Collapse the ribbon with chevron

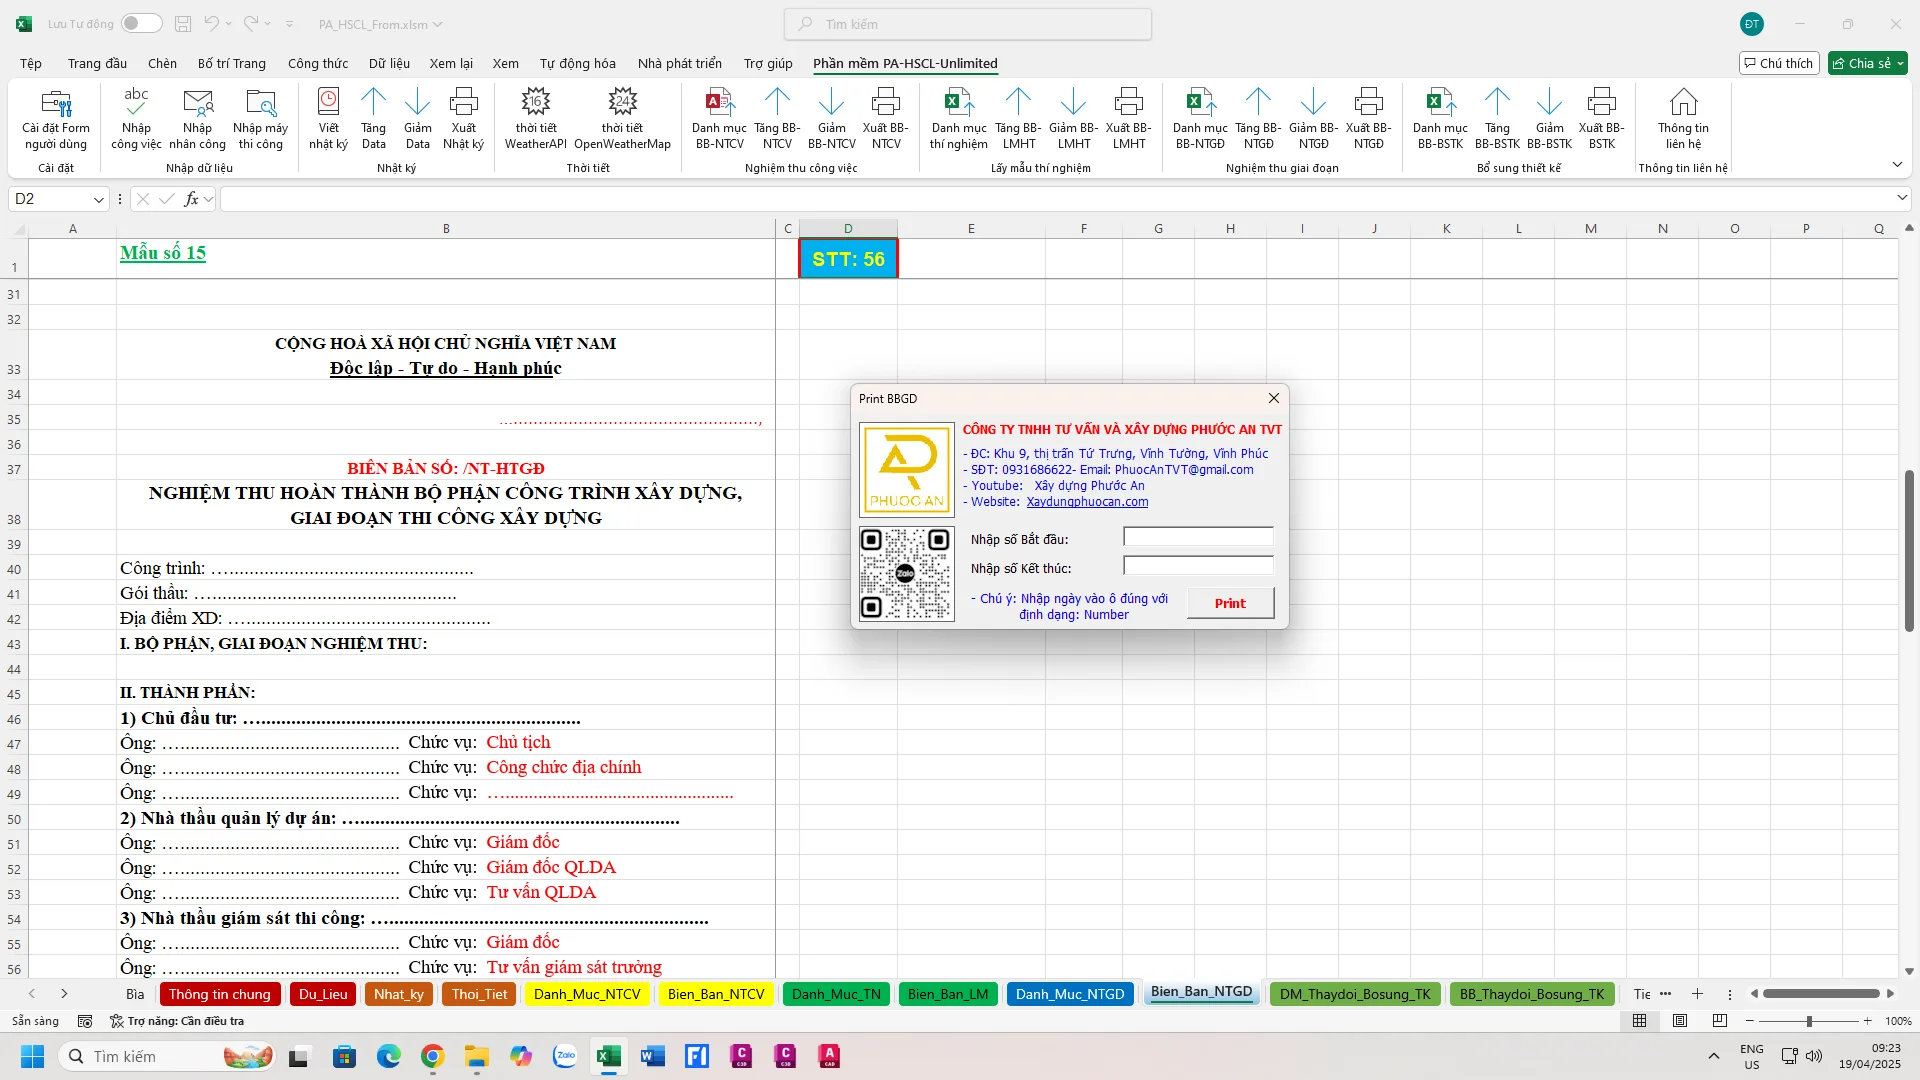[1897, 164]
